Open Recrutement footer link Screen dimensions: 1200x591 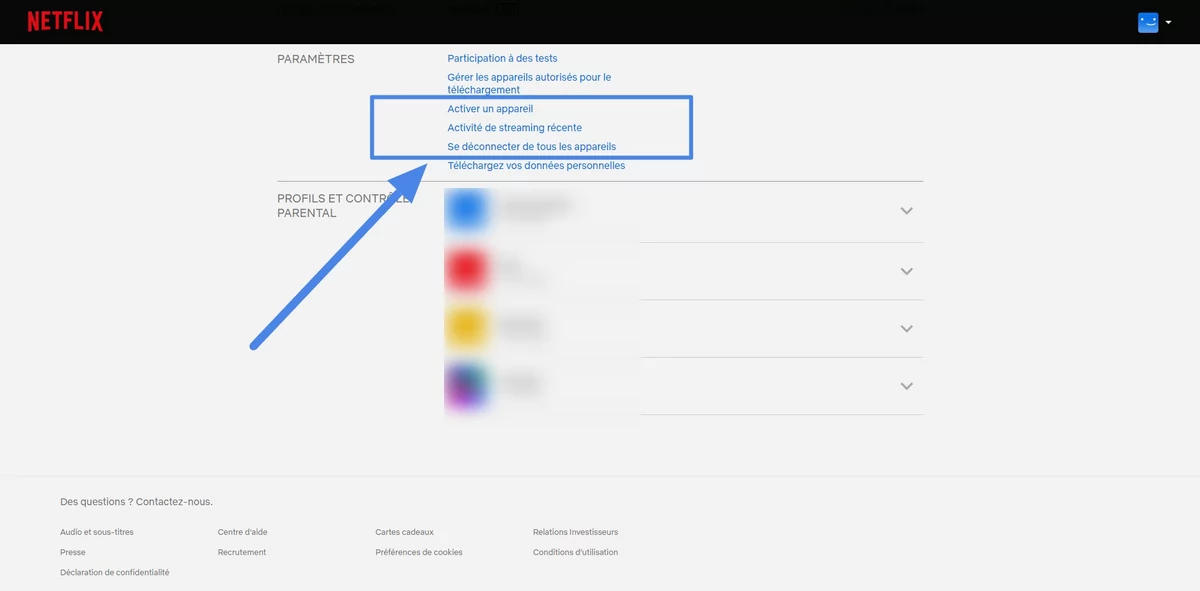(x=242, y=552)
